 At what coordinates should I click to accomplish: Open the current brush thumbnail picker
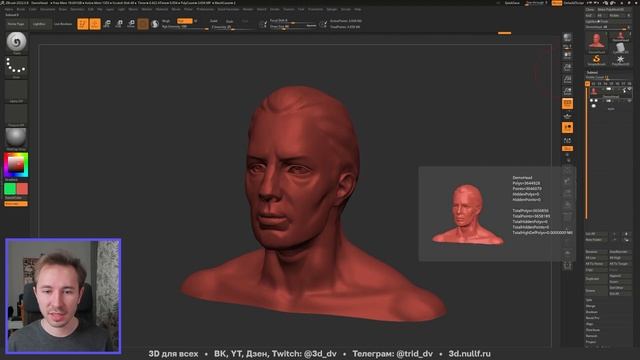click(x=16, y=42)
